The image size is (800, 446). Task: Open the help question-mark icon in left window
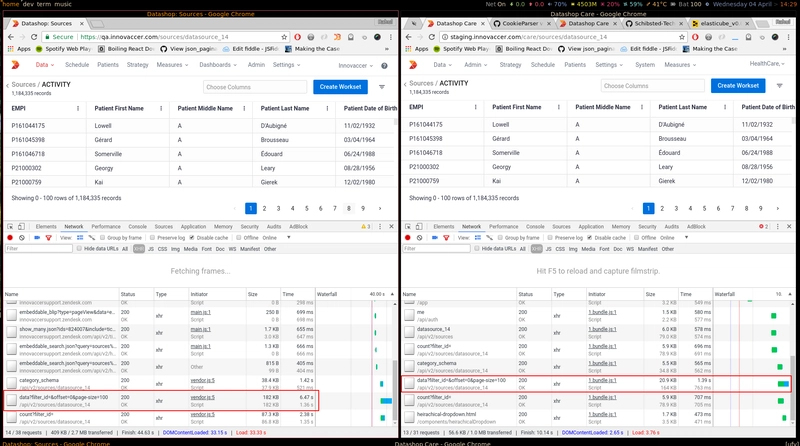(384, 65)
